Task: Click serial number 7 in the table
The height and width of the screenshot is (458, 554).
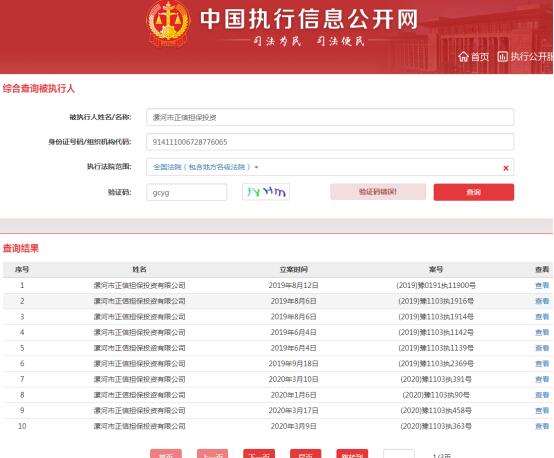Action: 22,380
